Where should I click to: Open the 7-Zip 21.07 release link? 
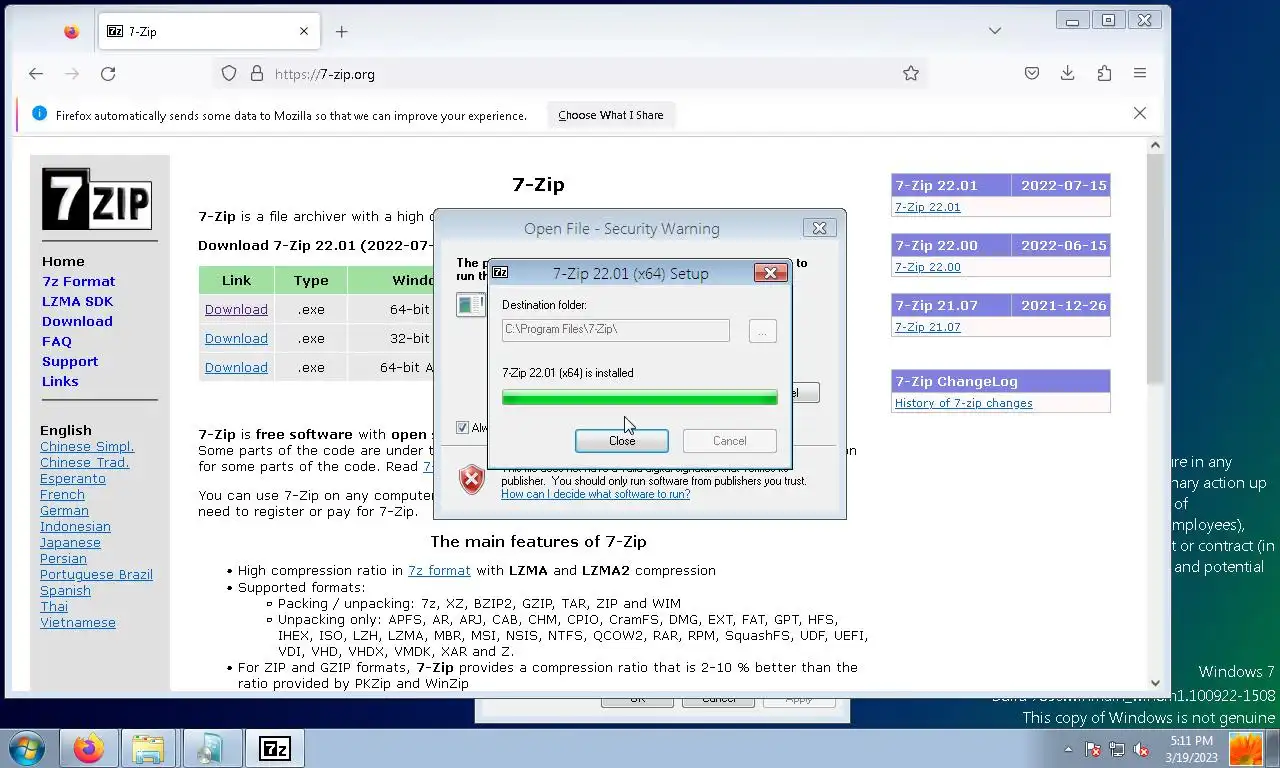pos(927,327)
